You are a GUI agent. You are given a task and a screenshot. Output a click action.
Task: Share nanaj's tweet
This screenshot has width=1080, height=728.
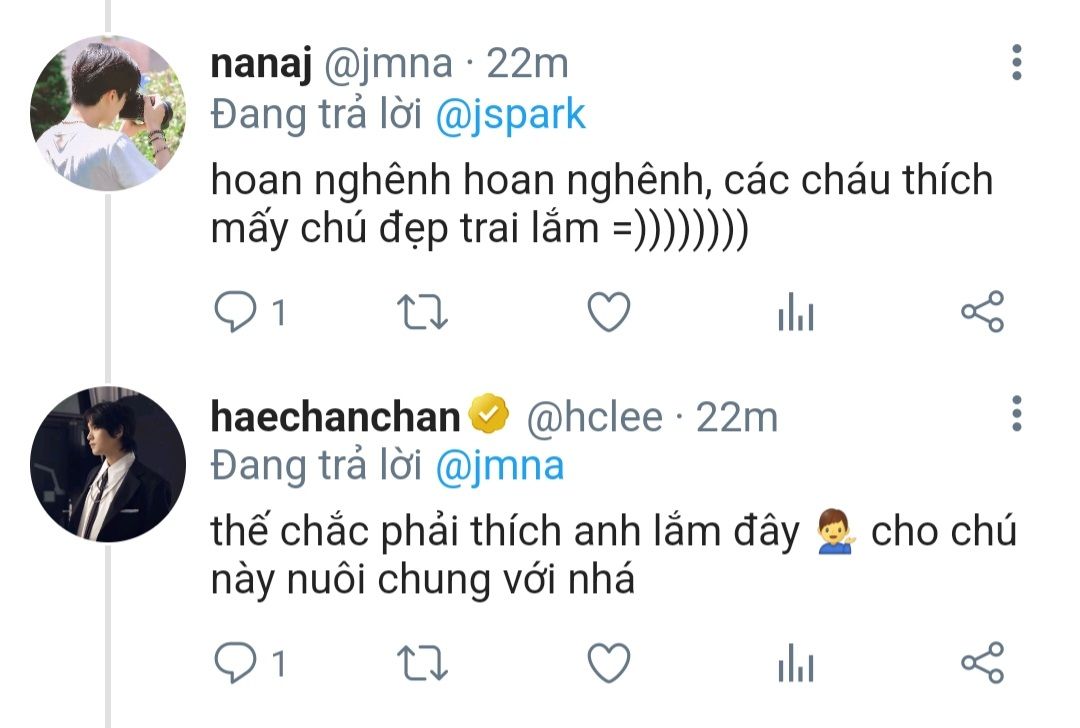981,313
